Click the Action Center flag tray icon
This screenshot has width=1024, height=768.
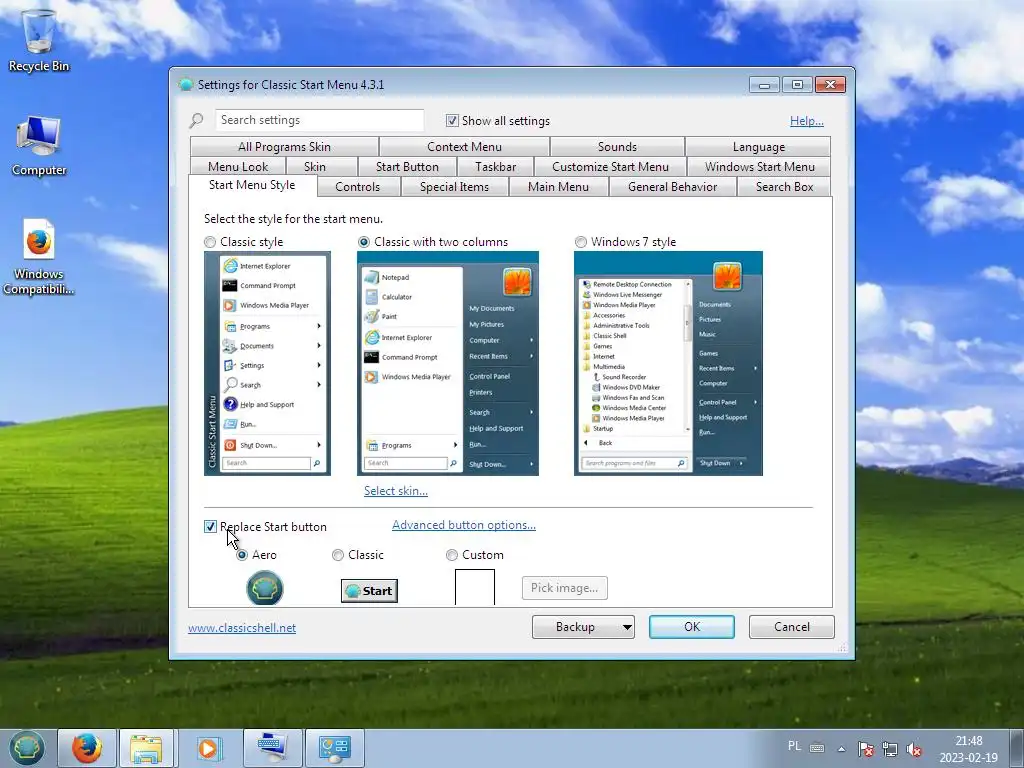866,749
